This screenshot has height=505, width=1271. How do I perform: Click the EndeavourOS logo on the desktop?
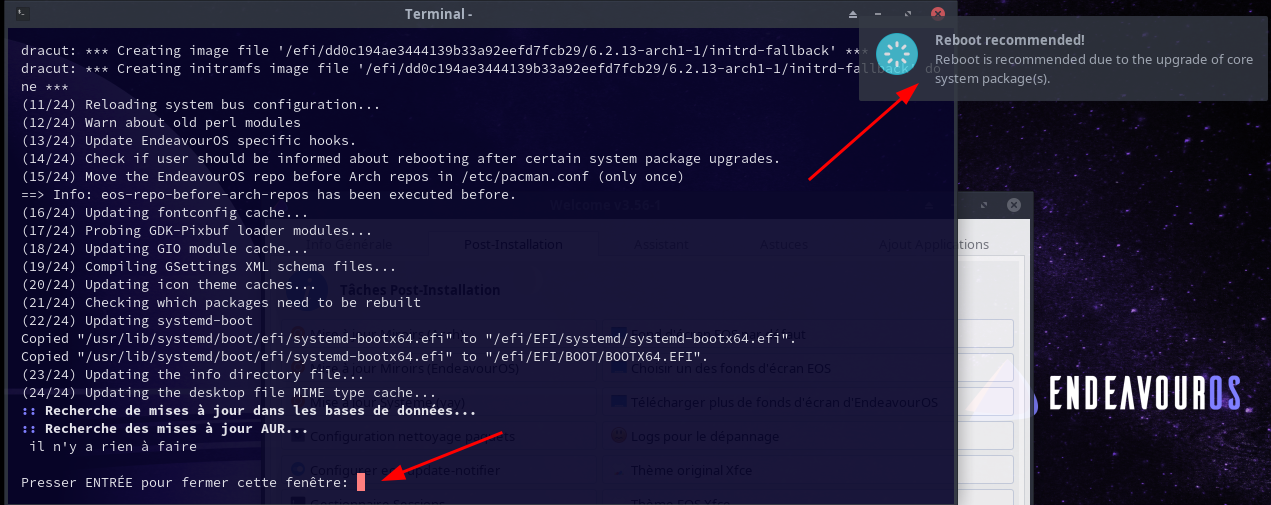(x=1143, y=394)
